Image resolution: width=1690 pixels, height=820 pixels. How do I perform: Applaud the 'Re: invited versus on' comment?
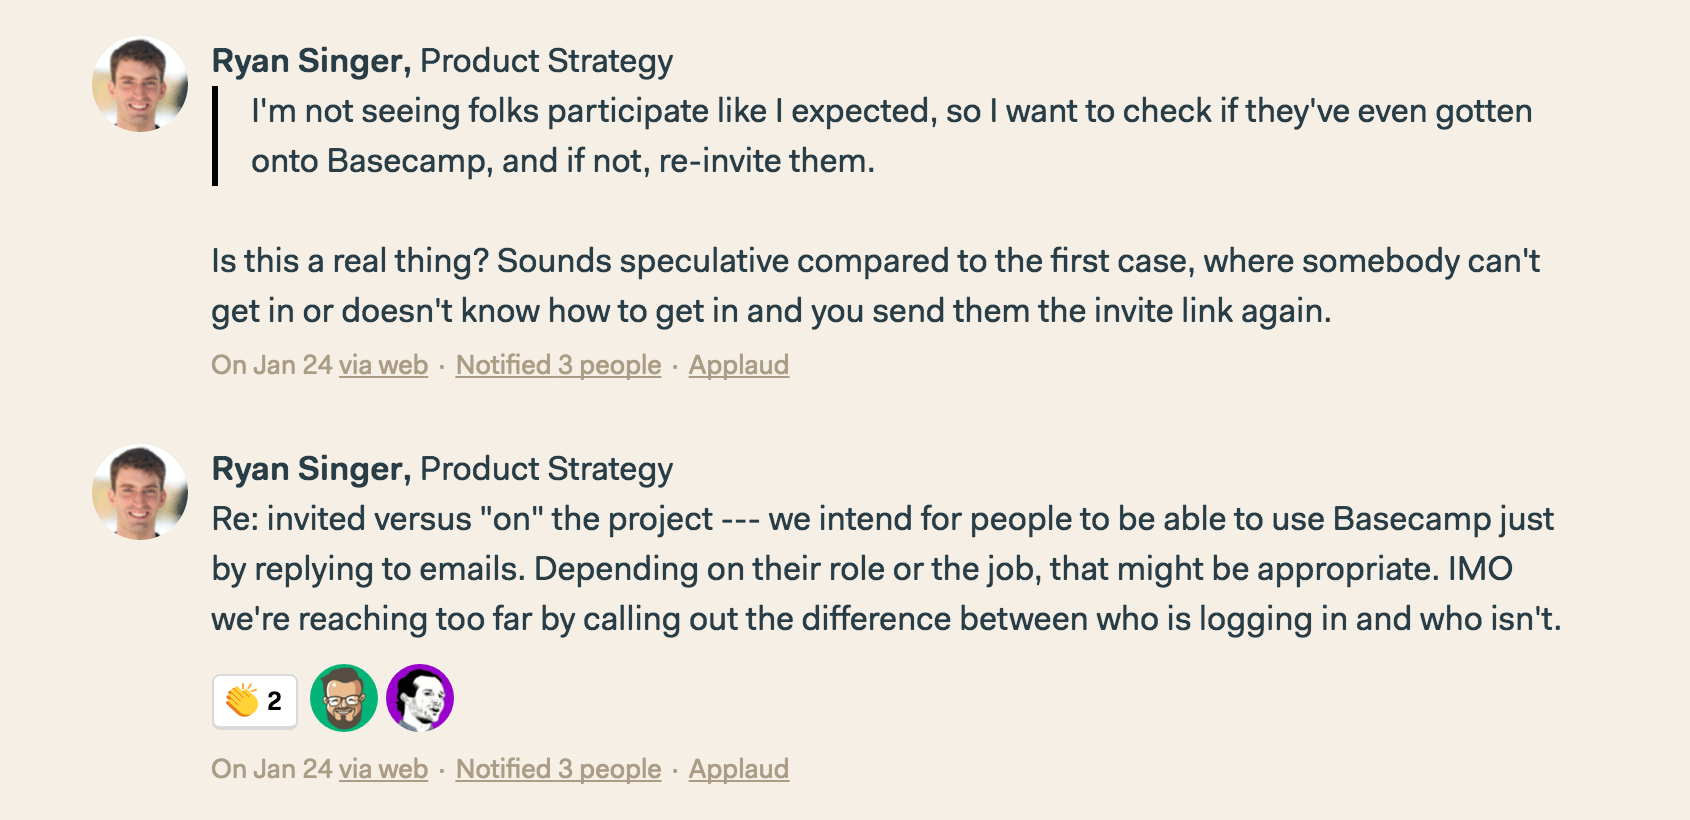click(x=739, y=769)
